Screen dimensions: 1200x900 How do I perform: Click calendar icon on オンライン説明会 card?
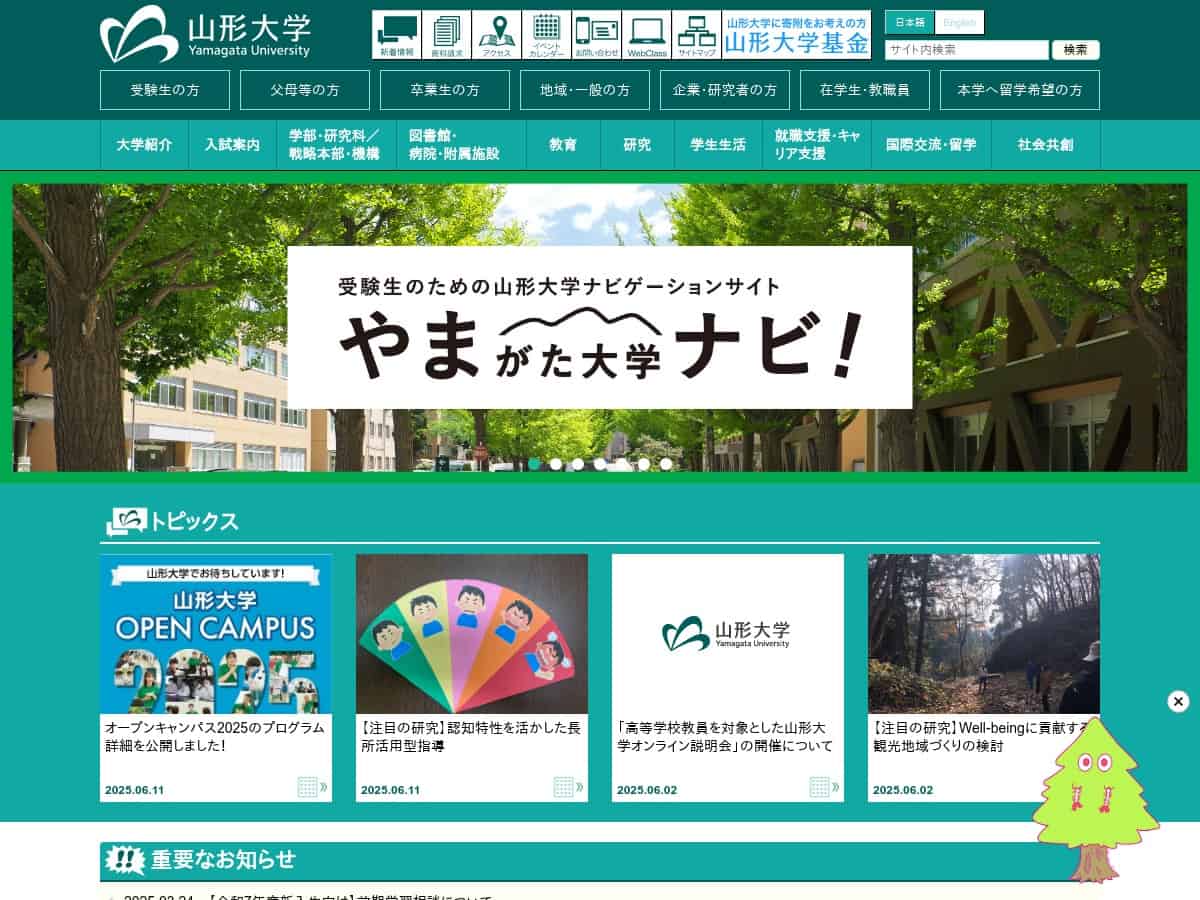(x=824, y=787)
